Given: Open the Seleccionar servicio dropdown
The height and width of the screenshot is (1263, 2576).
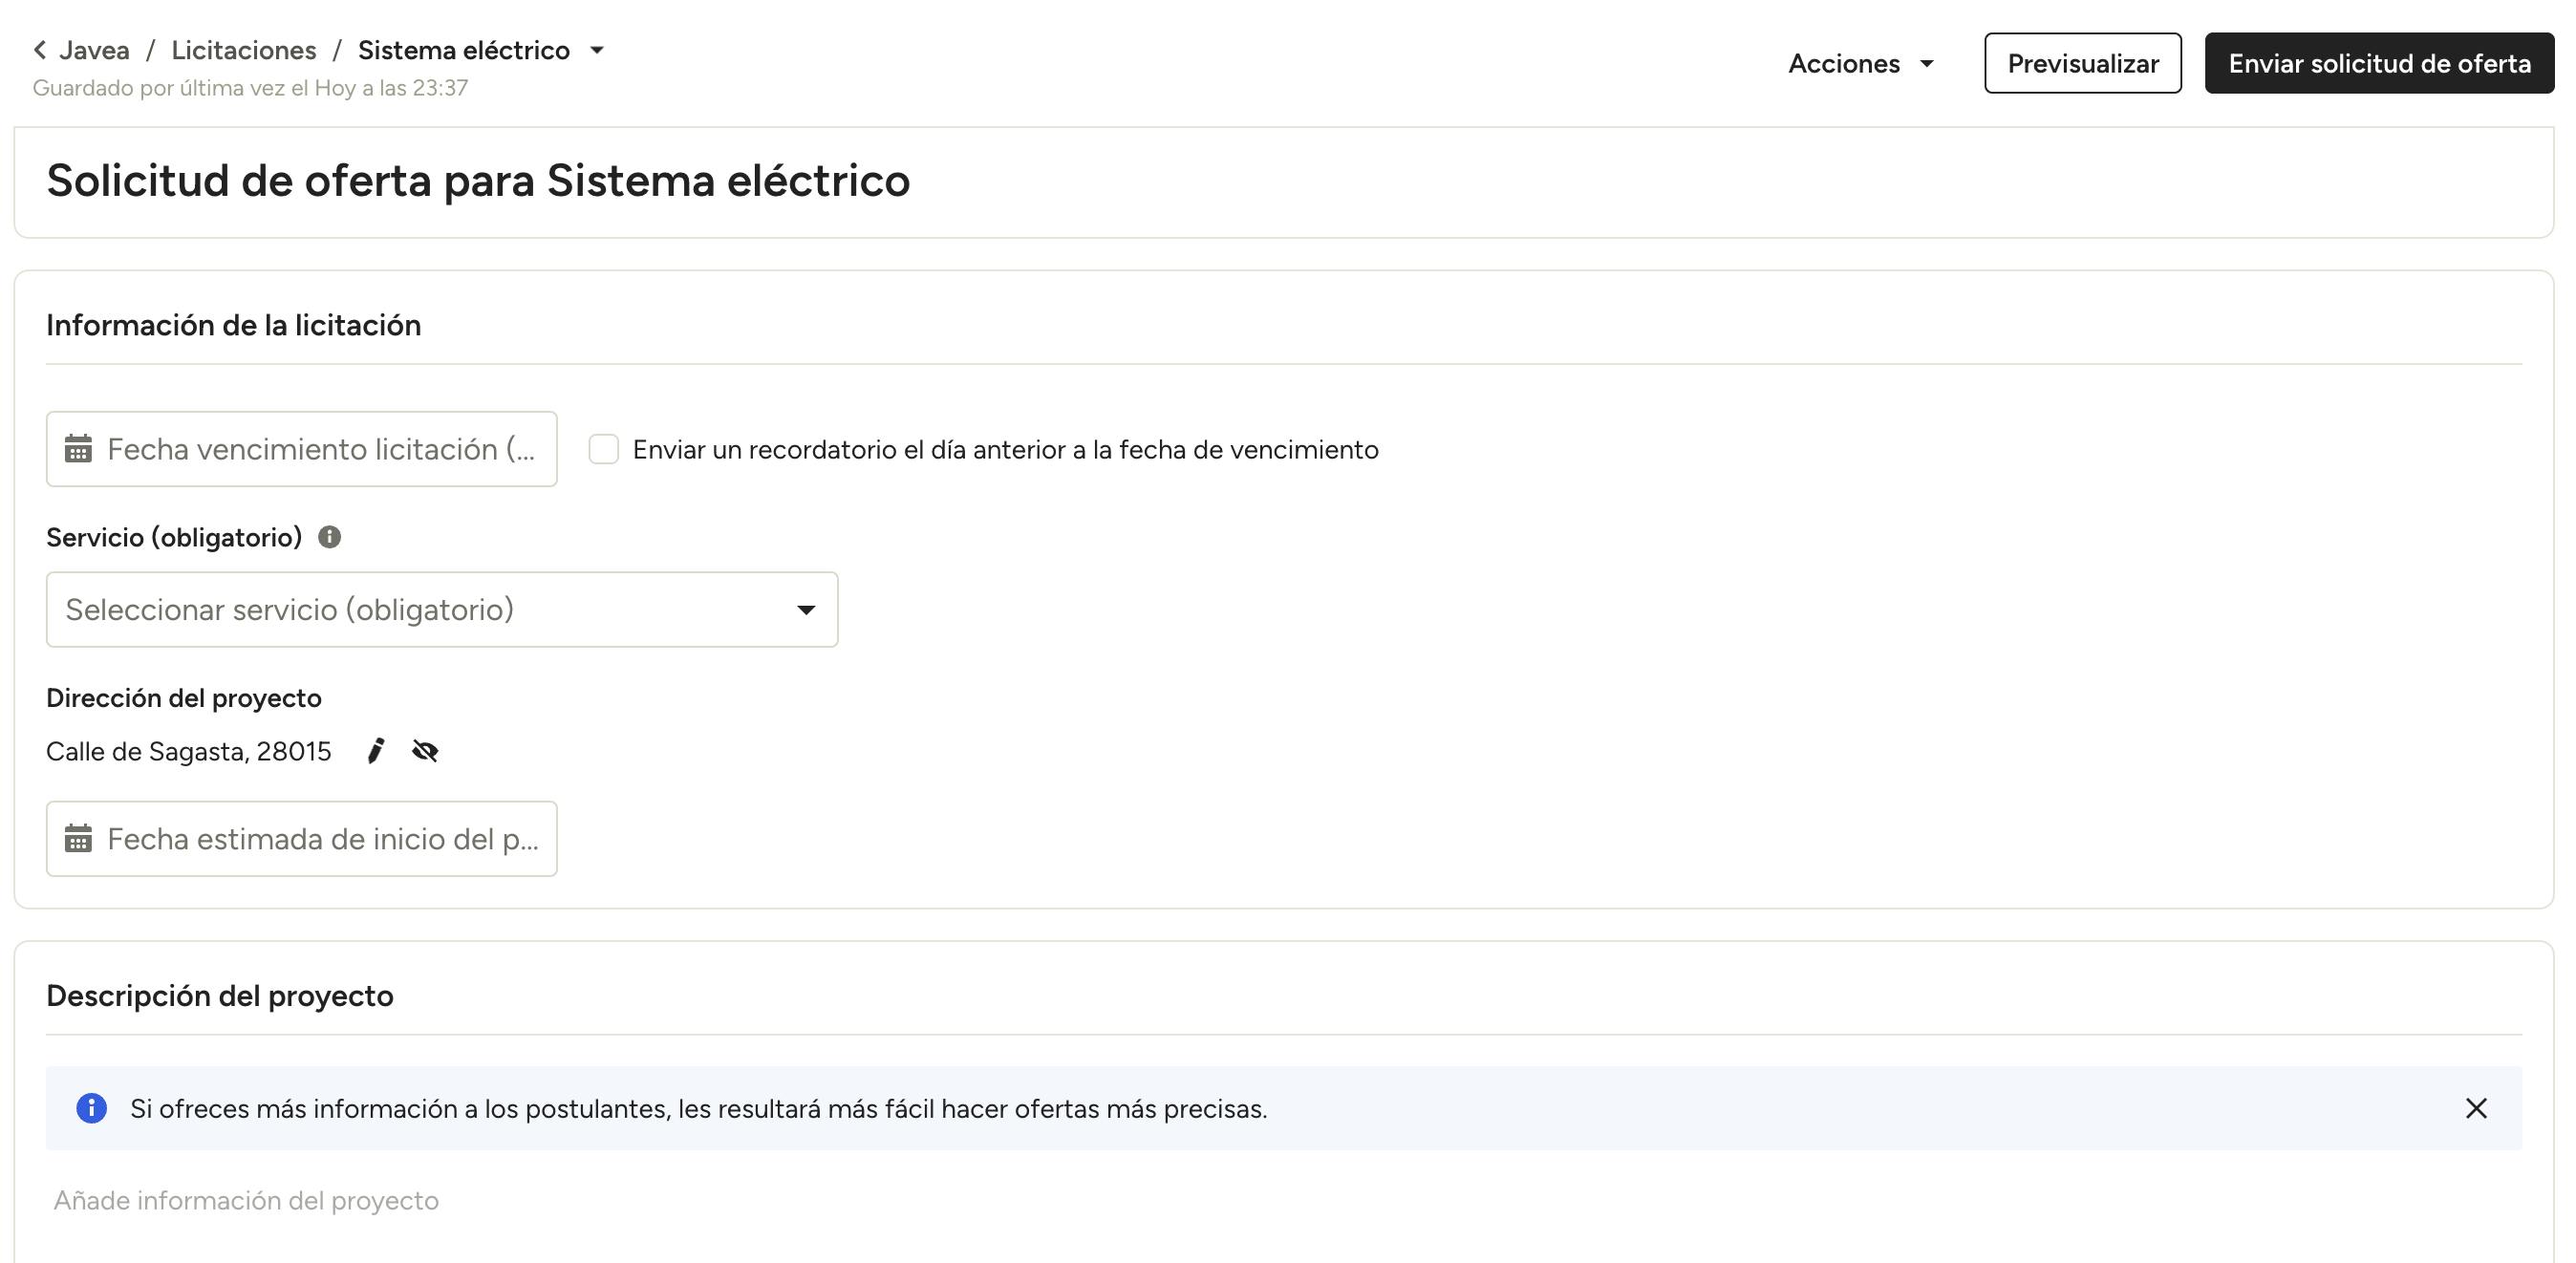Looking at the screenshot, I should 441,609.
